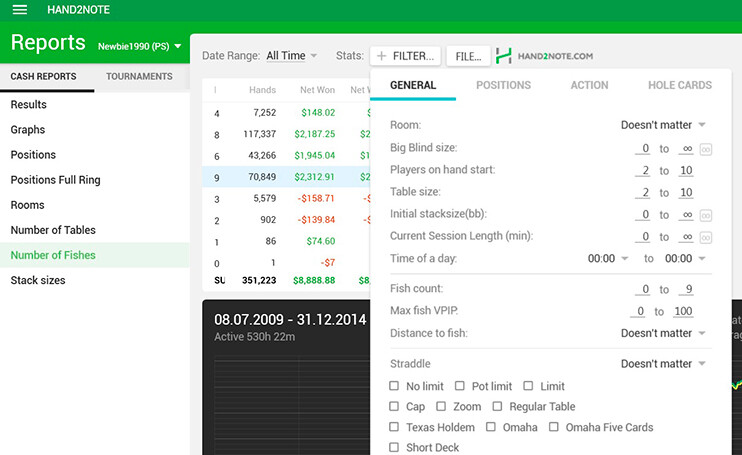Click infinity icon beside Current Session Length

(706, 237)
